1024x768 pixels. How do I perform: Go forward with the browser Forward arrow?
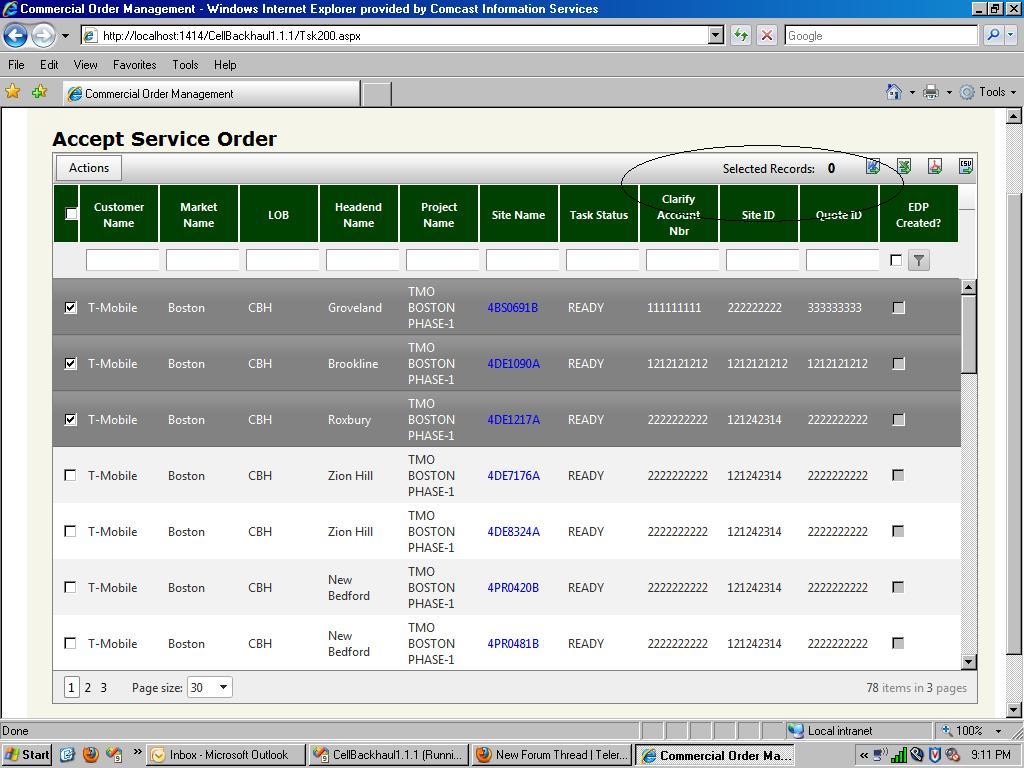click(43, 35)
